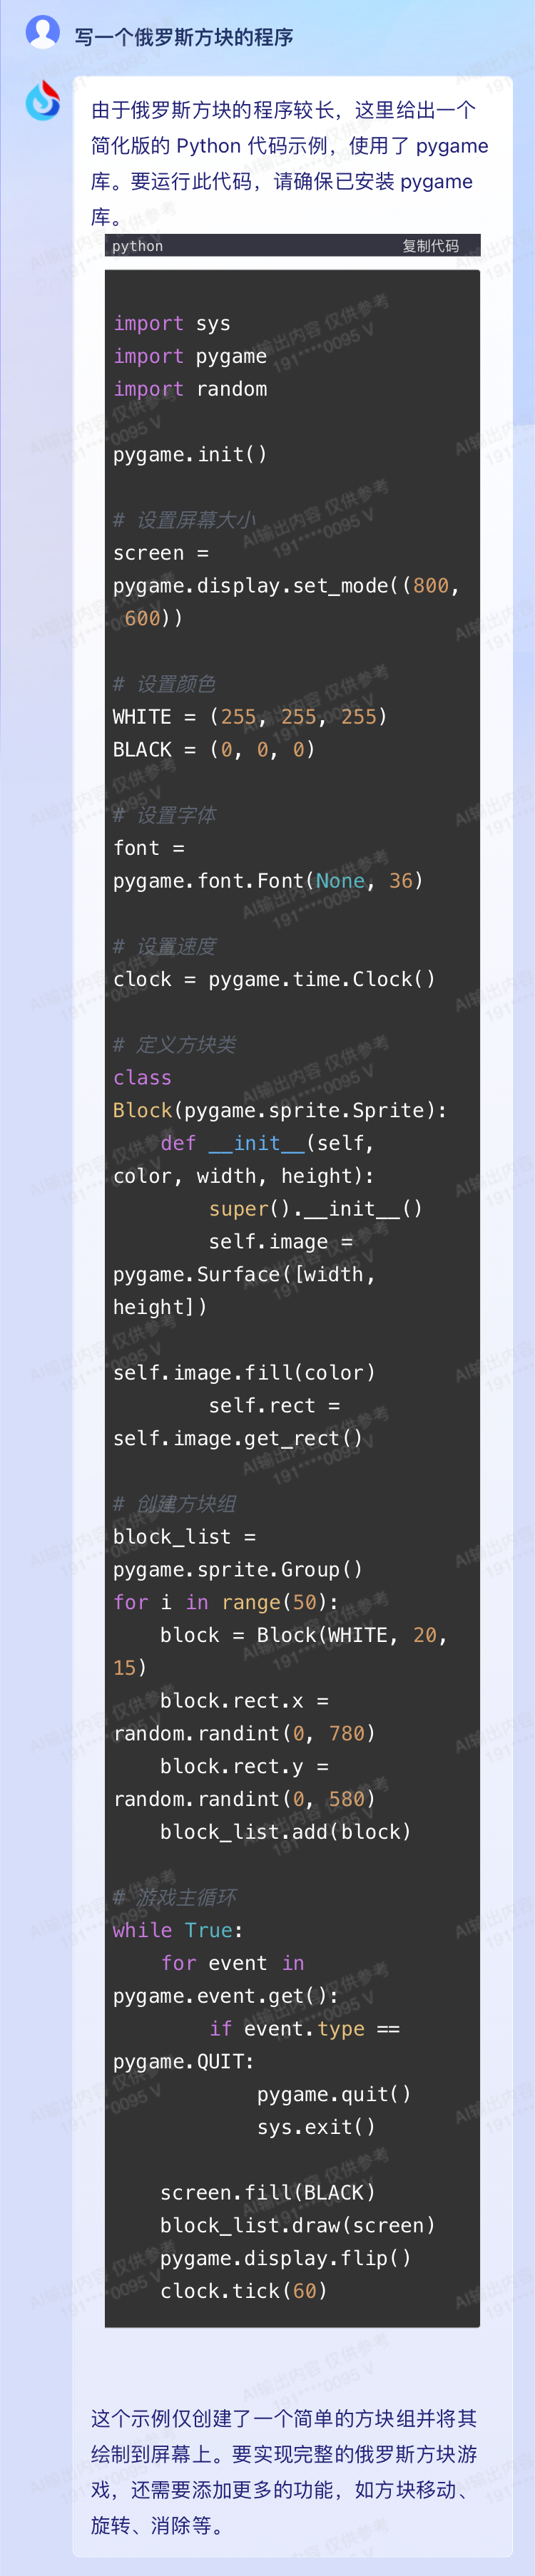Screen dimensions: 535x2576
Task: Click the 'WHITE = (255, 255, 255)' line
Action: [x=250, y=717]
